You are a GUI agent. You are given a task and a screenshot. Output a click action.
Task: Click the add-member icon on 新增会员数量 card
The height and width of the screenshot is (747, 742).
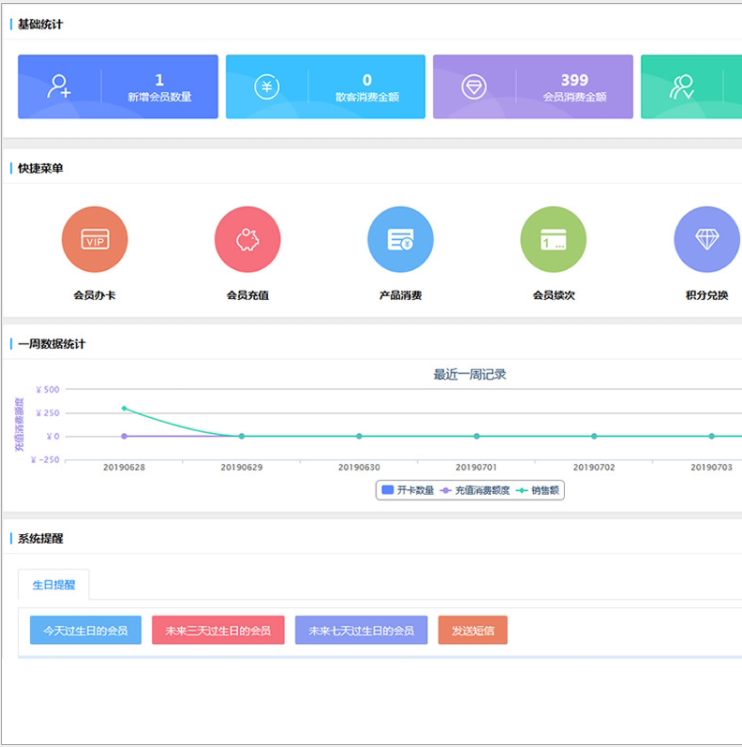coord(59,87)
